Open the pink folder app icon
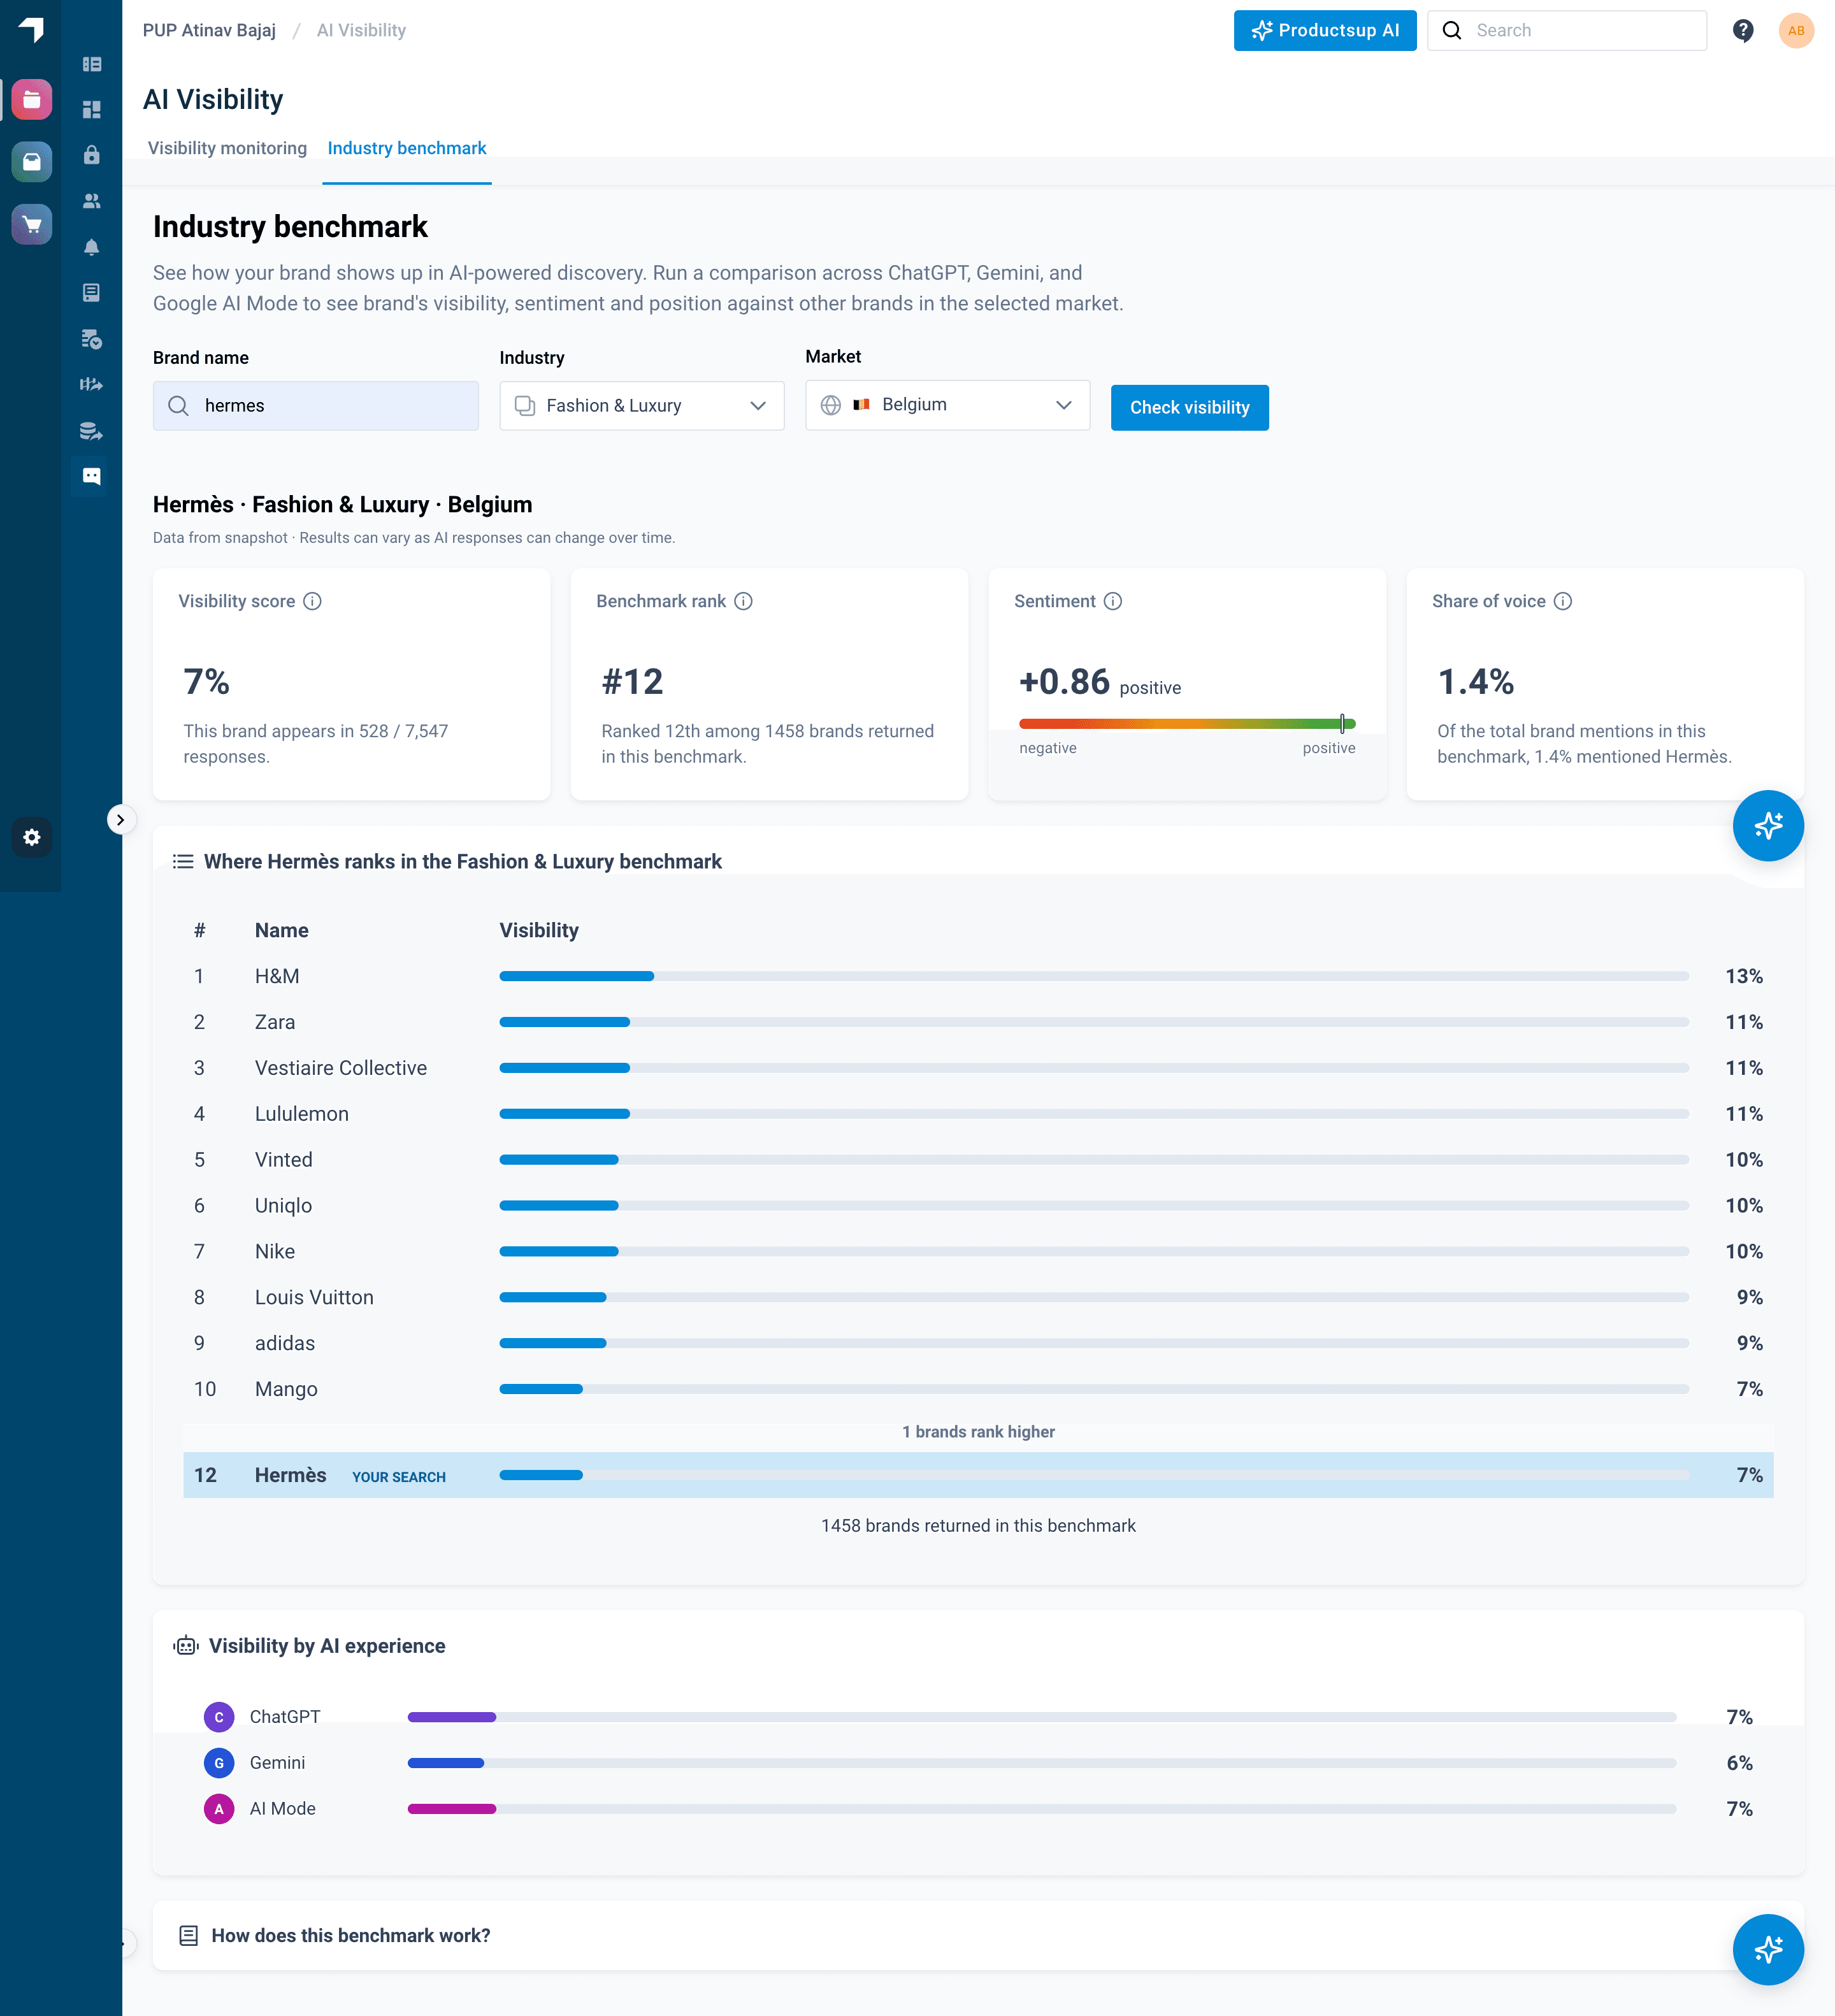1835x2016 pixels. 31,100
